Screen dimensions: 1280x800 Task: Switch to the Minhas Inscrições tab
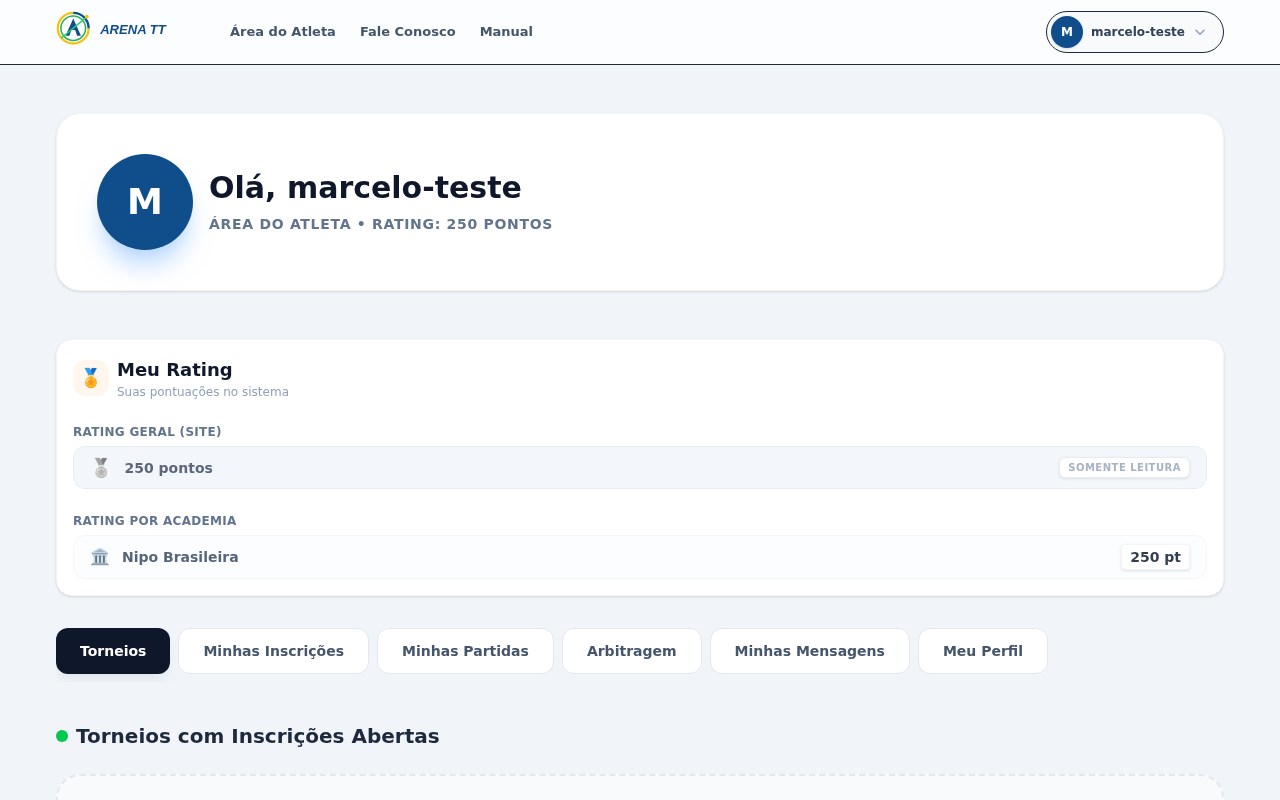(x=273, y=651)
